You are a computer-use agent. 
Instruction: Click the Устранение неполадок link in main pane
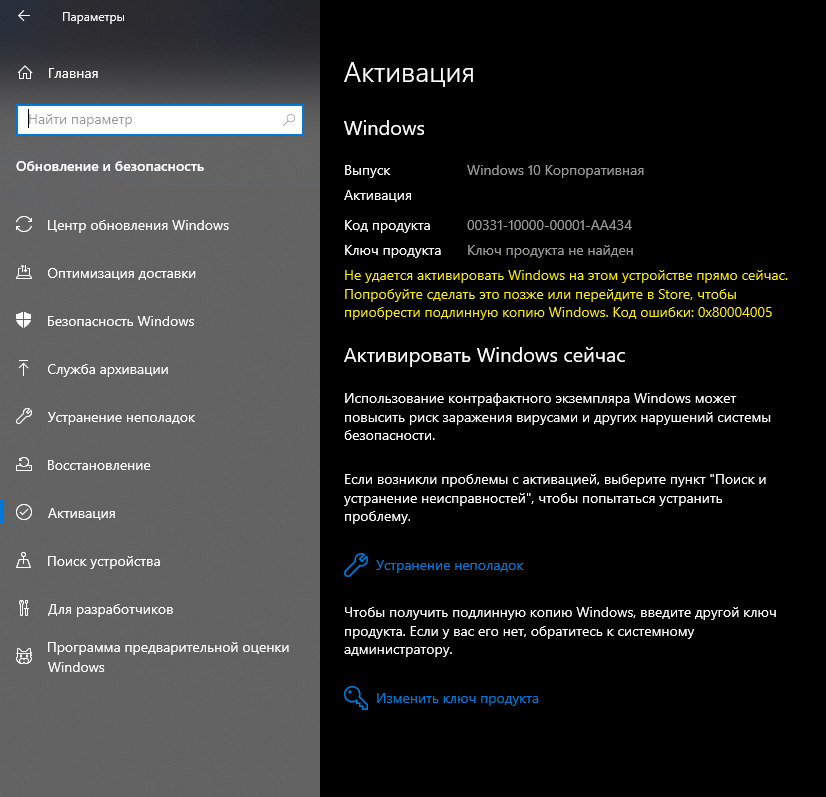pos(449,565)
